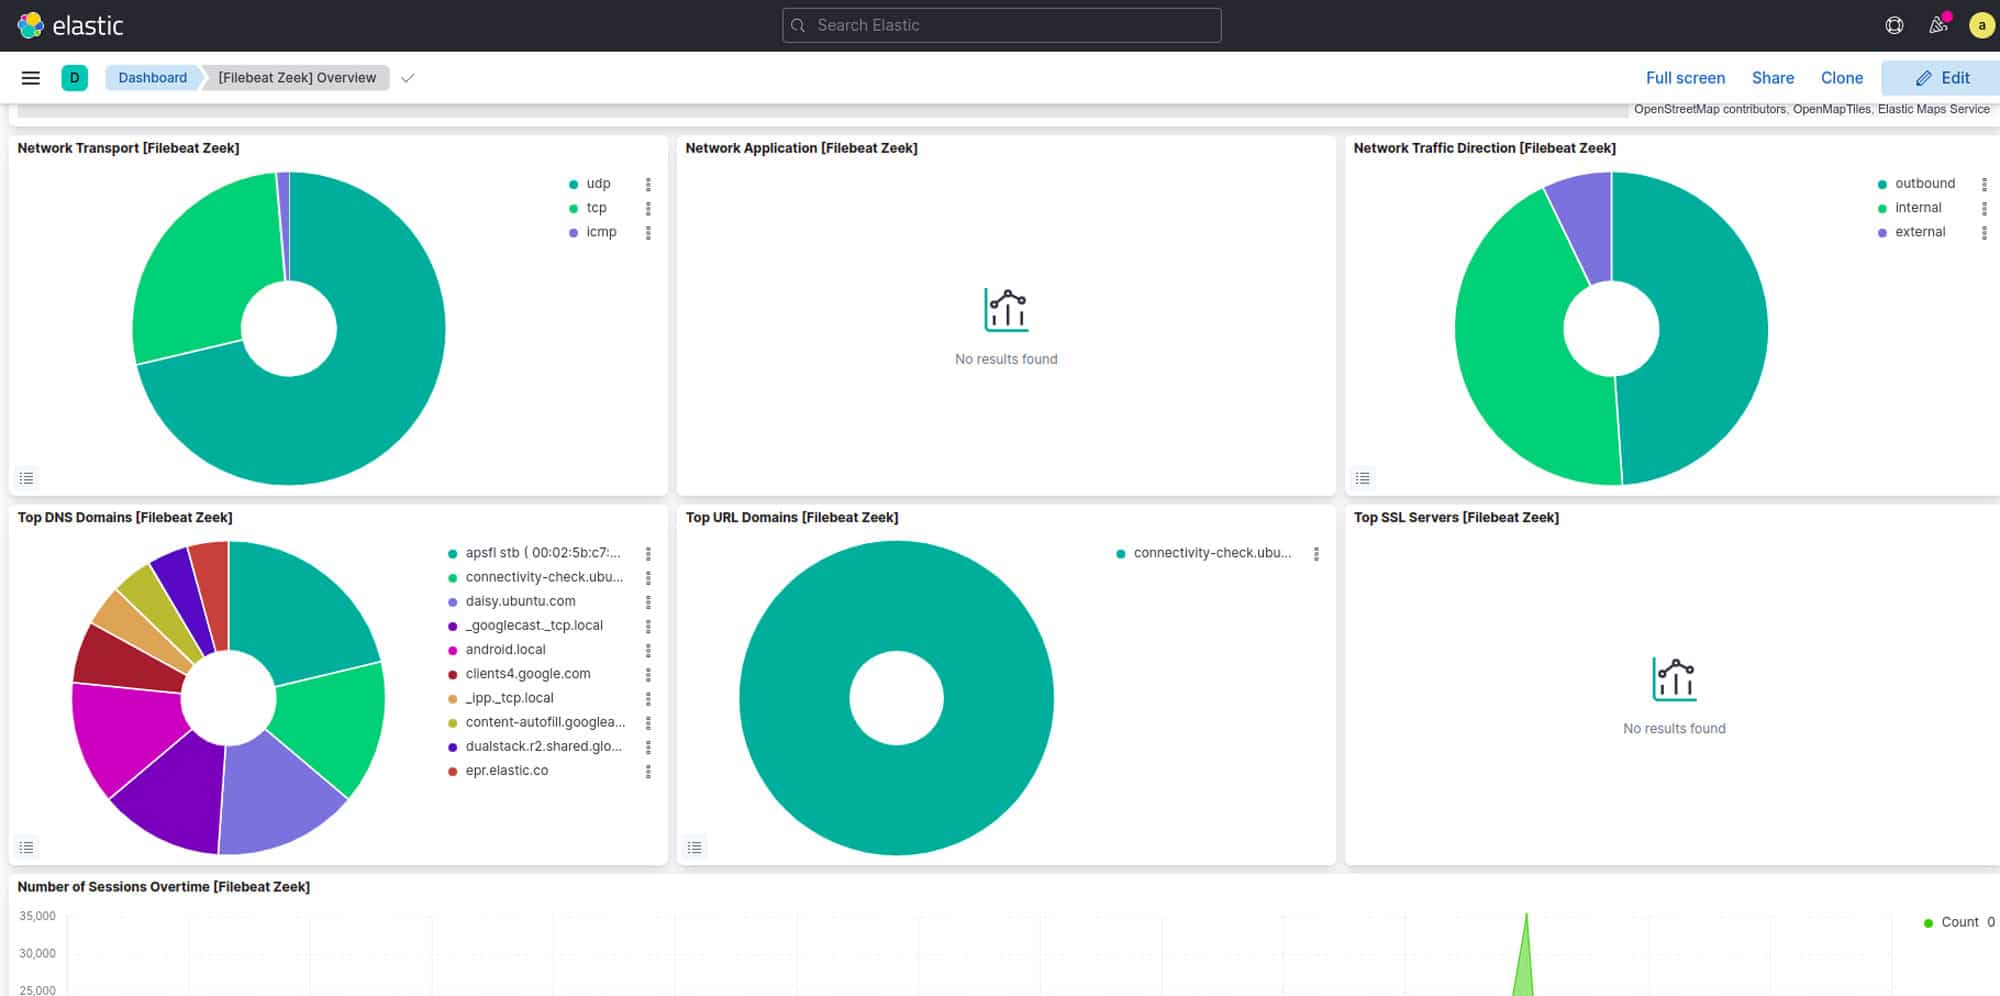Open the help menu in the top bar
The image size is (2000, 996).
tap(1893, 25)
